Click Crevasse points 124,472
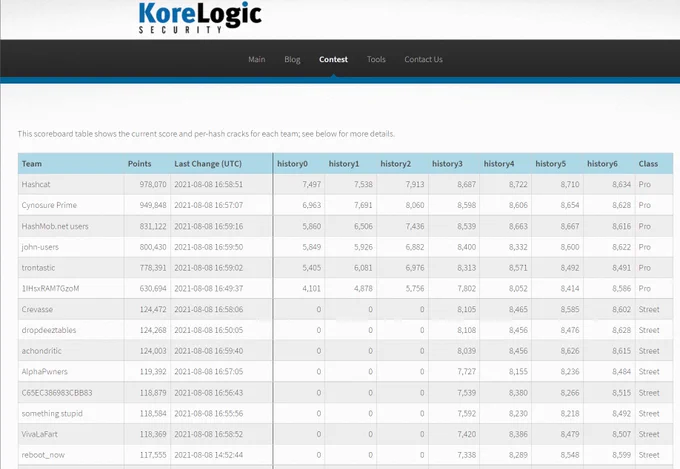This screenshot has height=469, width=680. click(x=153, y=309)
